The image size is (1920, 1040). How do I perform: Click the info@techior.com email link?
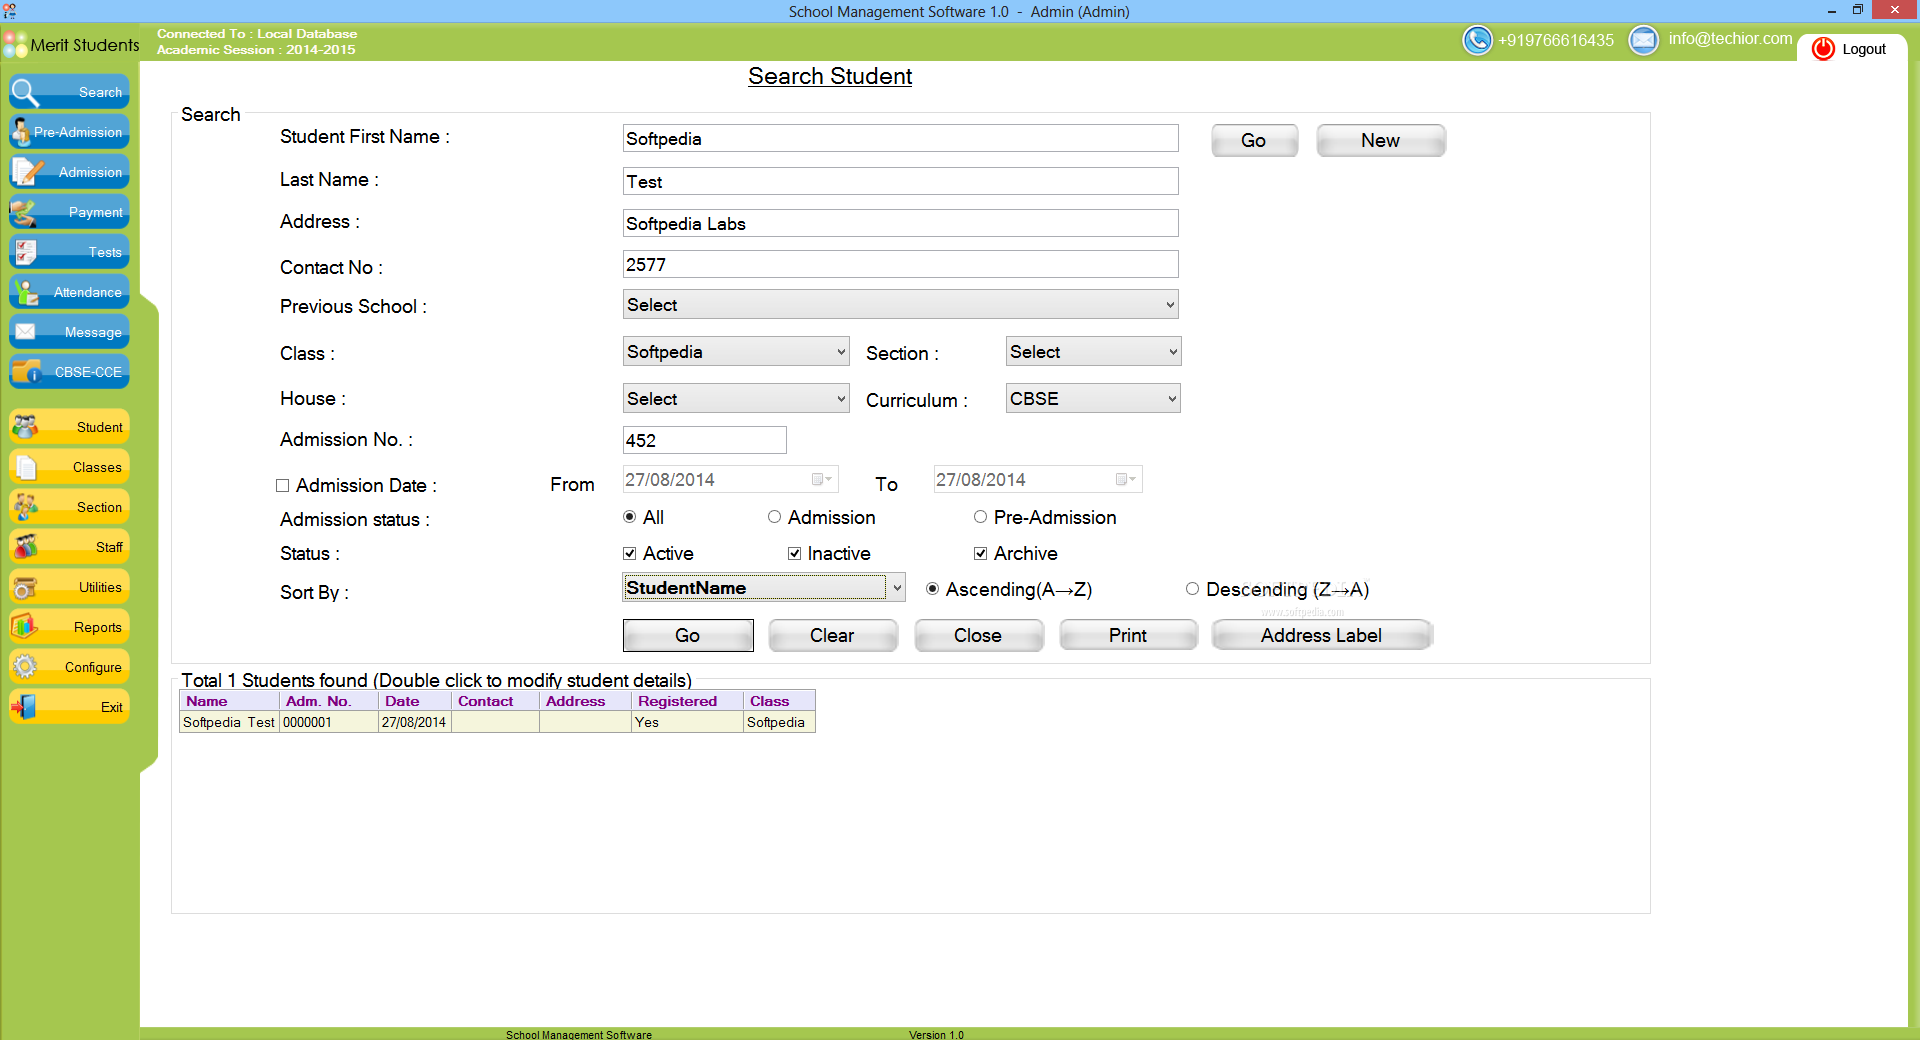1730,39
